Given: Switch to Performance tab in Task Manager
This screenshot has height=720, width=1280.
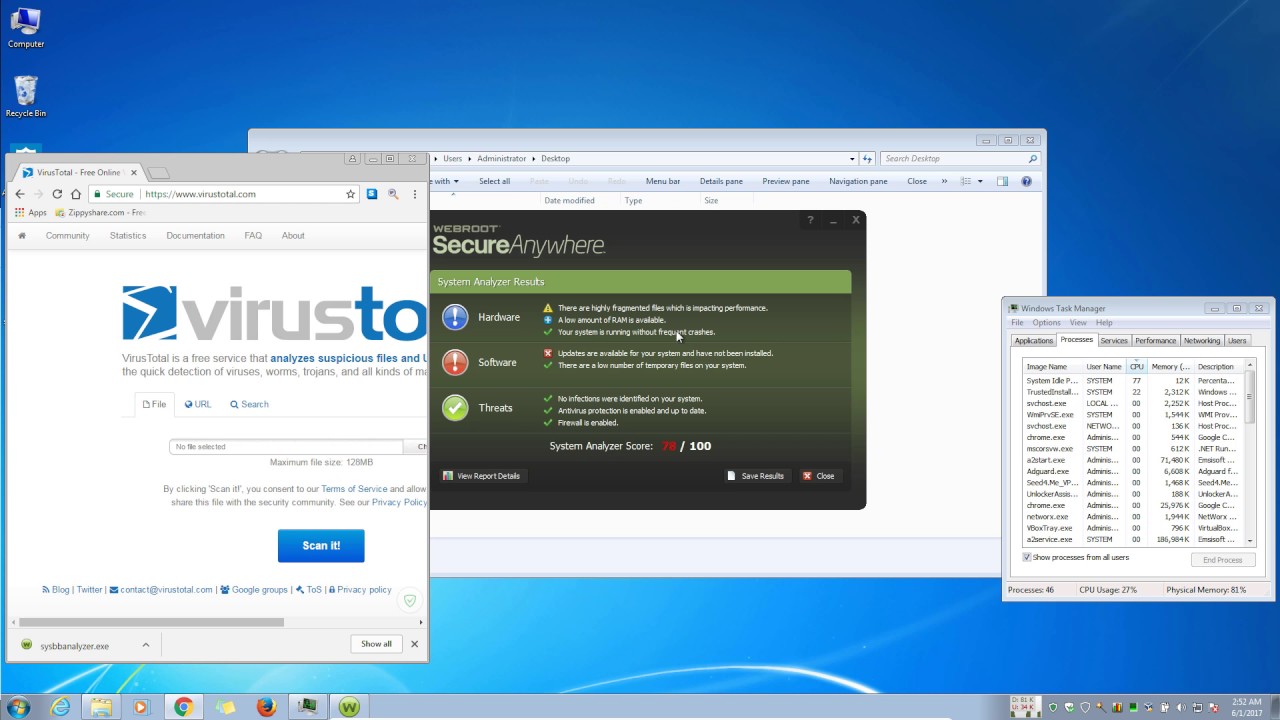Looking at the screenshot, I should 1155,340.
